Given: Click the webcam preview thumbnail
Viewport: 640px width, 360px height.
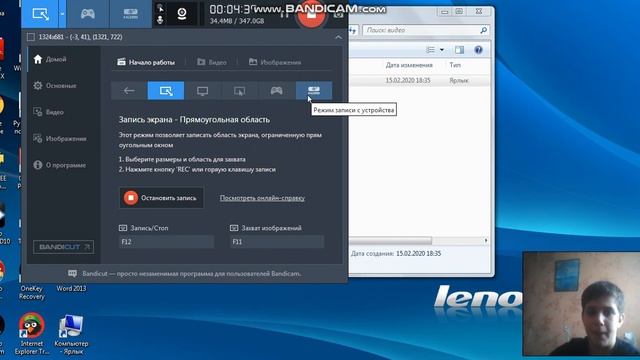Looking at the screenshot, I should coord(581,304).
